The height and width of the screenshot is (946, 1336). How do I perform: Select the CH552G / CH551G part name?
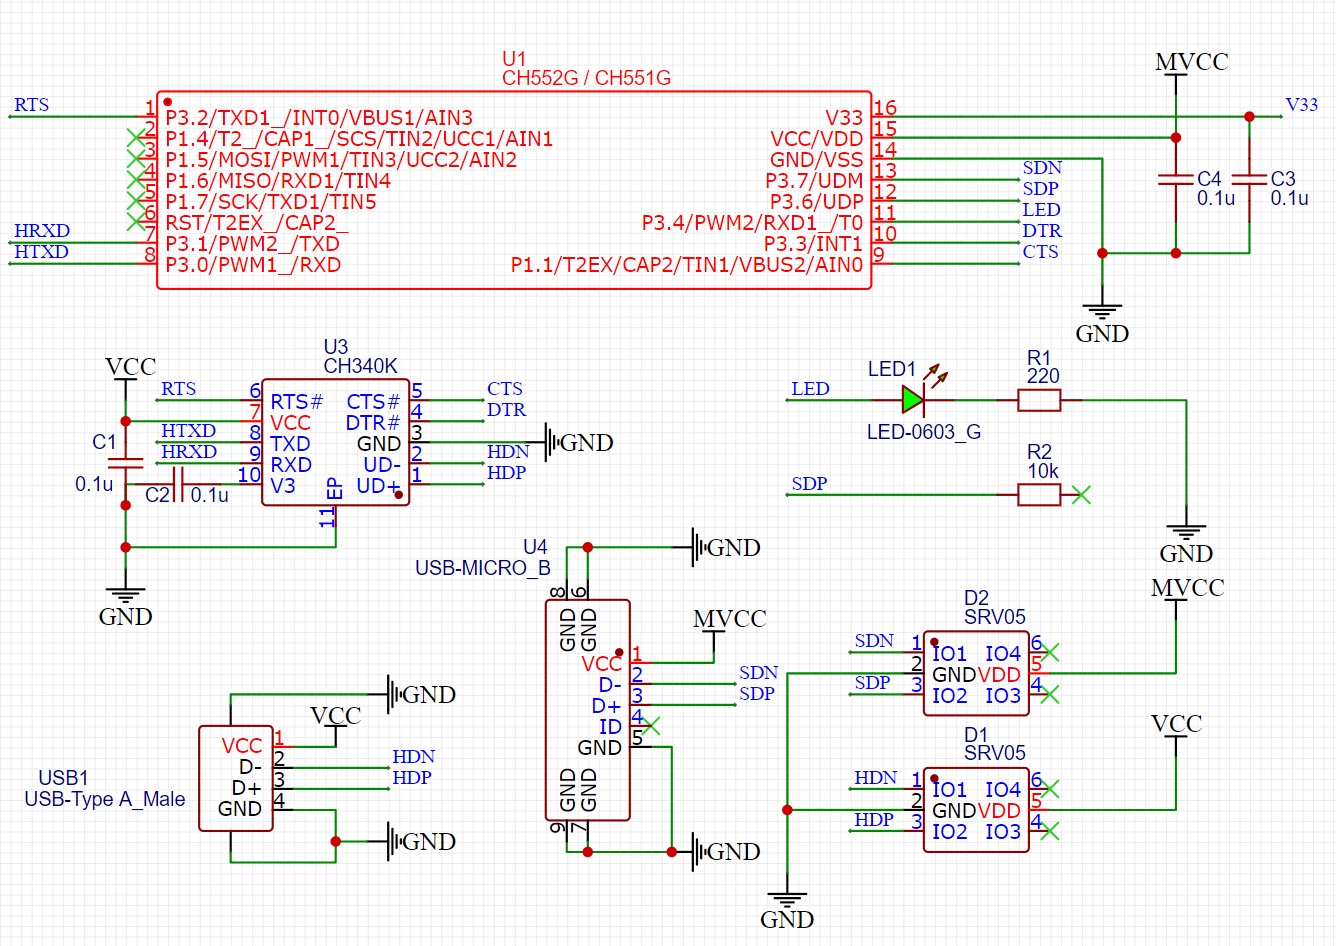click(586, 78)
